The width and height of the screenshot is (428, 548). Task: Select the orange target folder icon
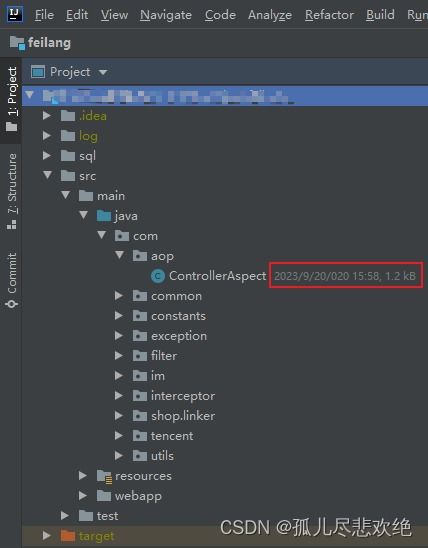click(67, 536)
